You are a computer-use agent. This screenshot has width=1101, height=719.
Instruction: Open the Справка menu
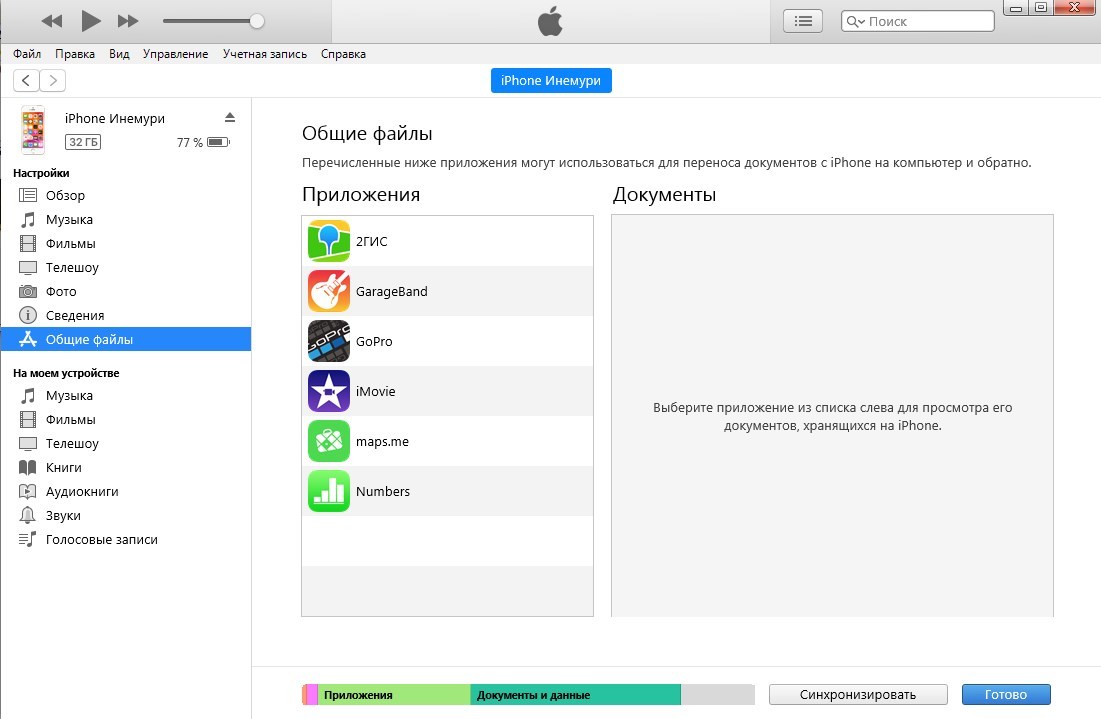(343, 54)
